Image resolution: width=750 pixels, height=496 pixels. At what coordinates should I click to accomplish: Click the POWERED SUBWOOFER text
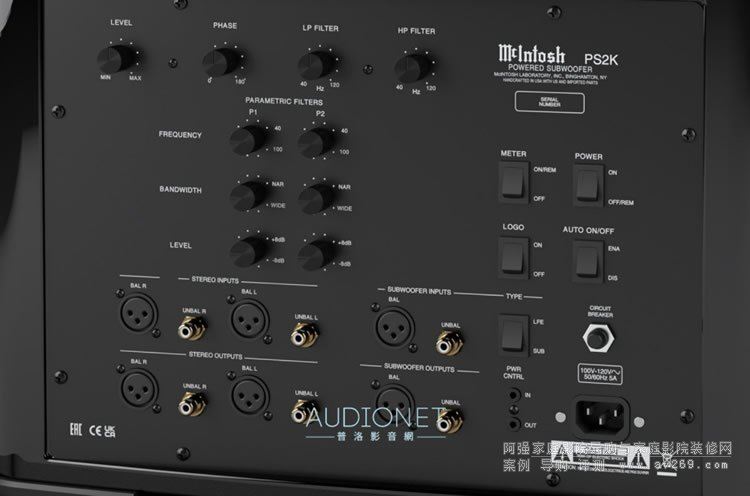[x=550, y=68]
